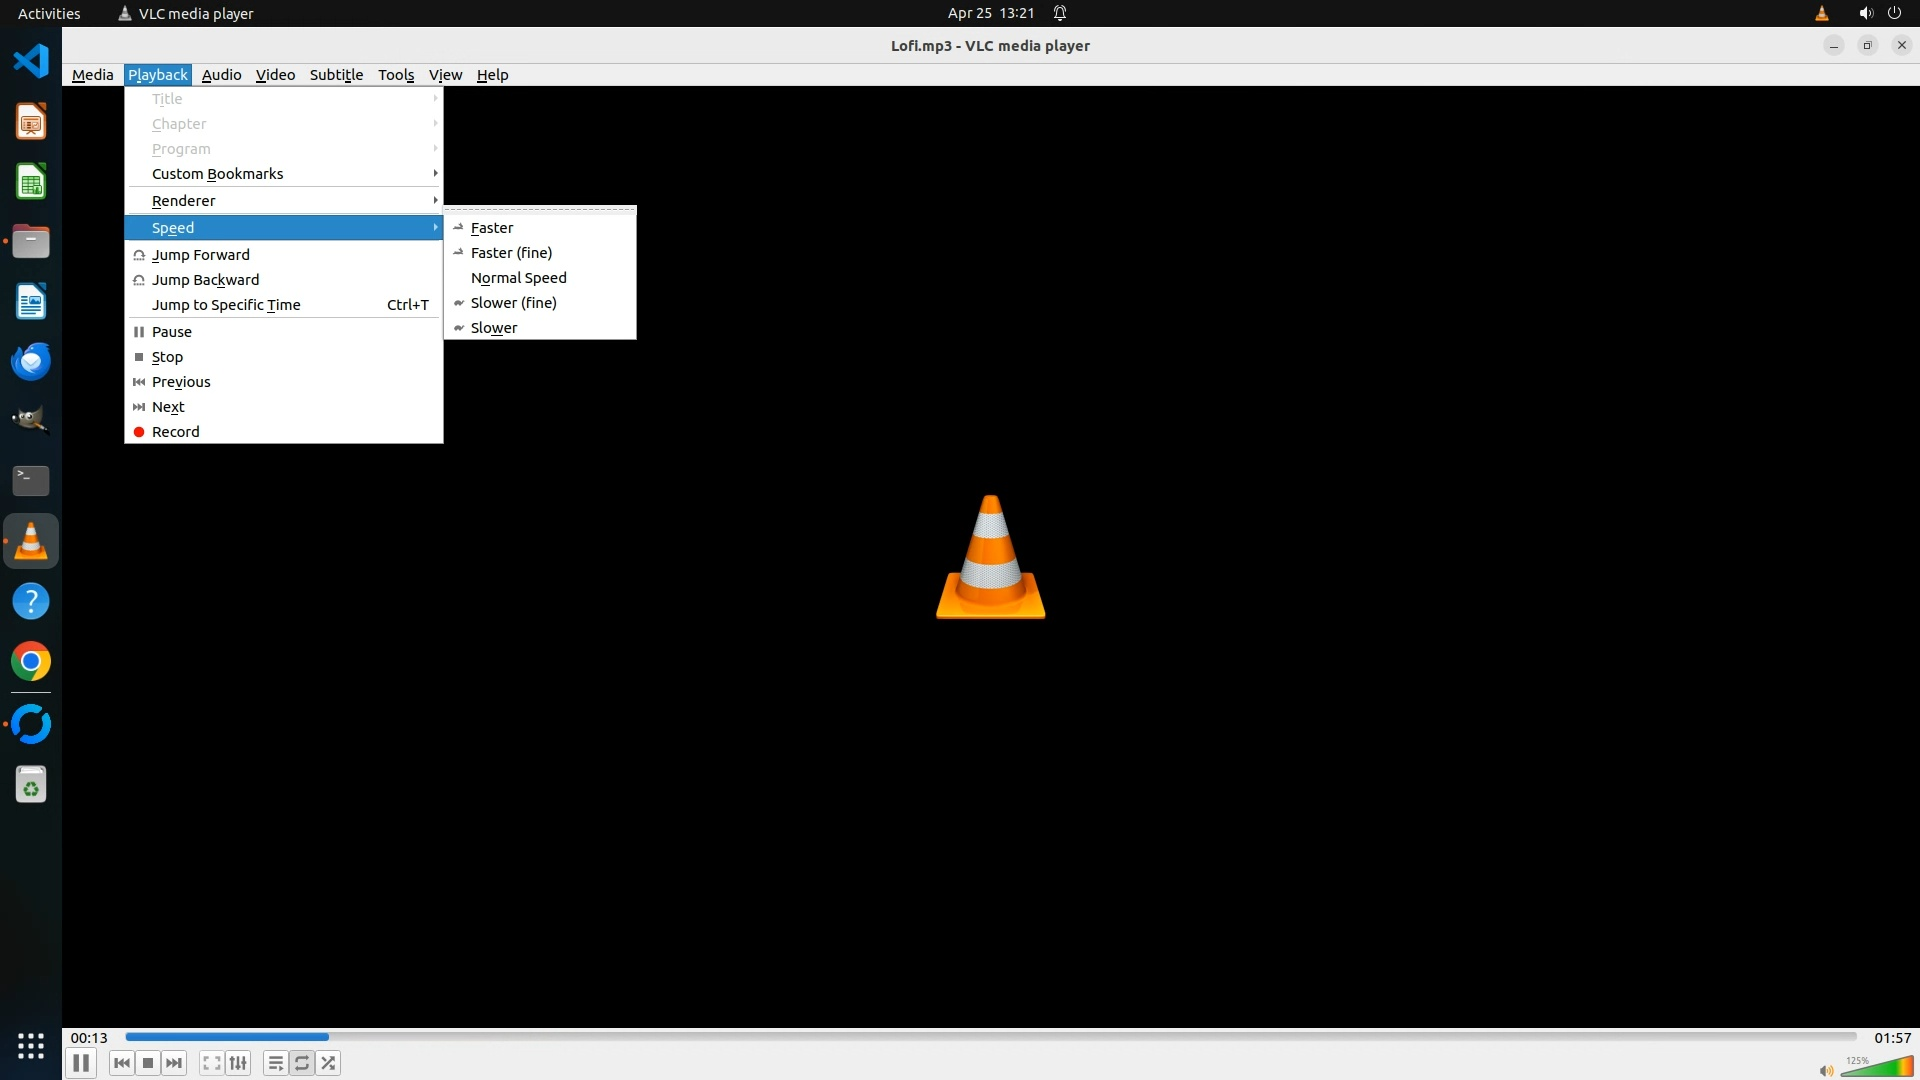Adjust the volume level slider
Viewport: 1920px width, 1080px height.
coord(1878,1067)
